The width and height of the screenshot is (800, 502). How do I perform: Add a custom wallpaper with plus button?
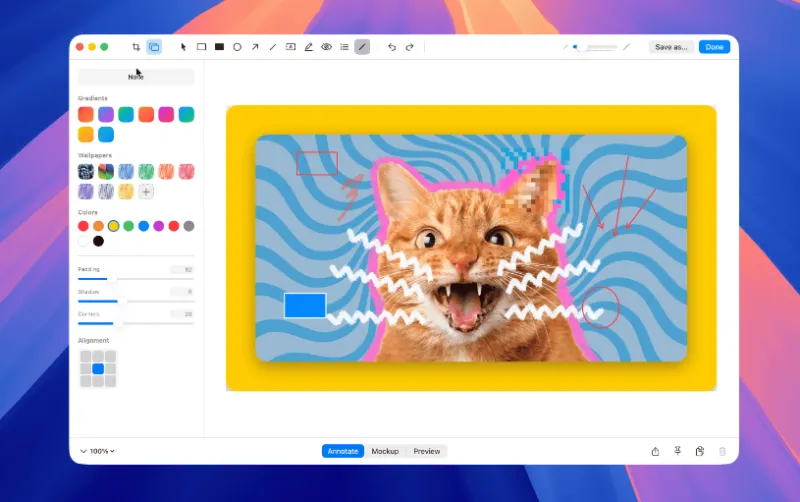(146, 192)
